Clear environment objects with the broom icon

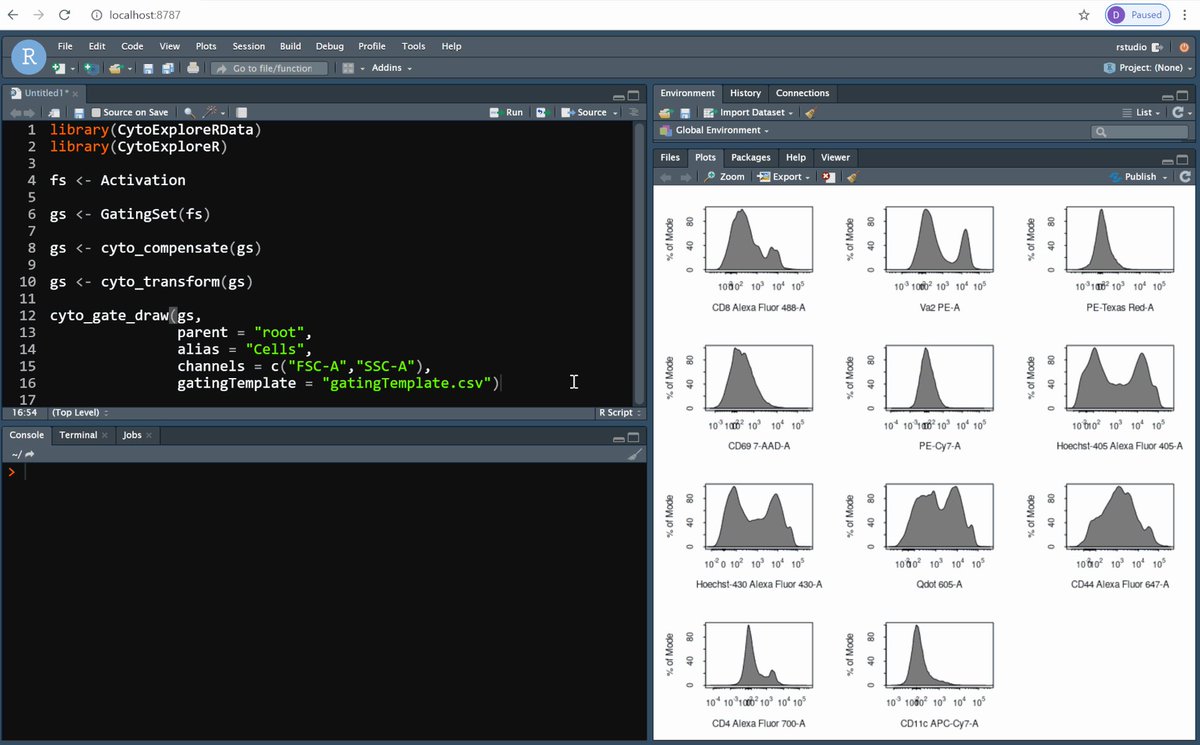(810, 113)
